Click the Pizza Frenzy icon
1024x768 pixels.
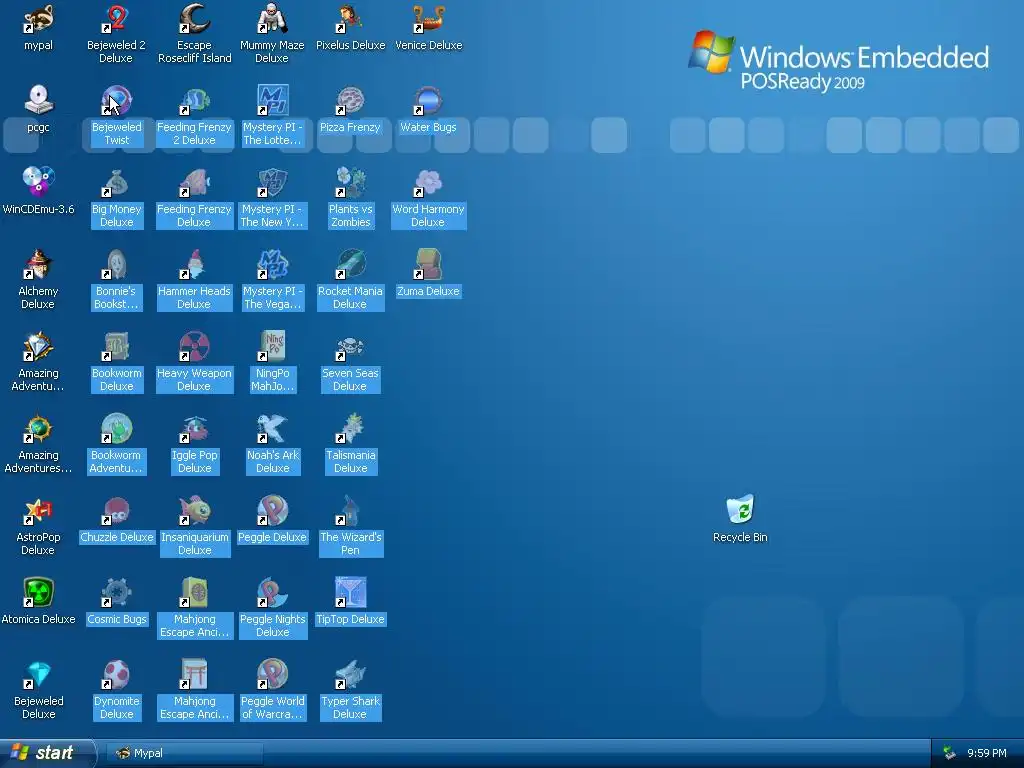coord(350,100)
